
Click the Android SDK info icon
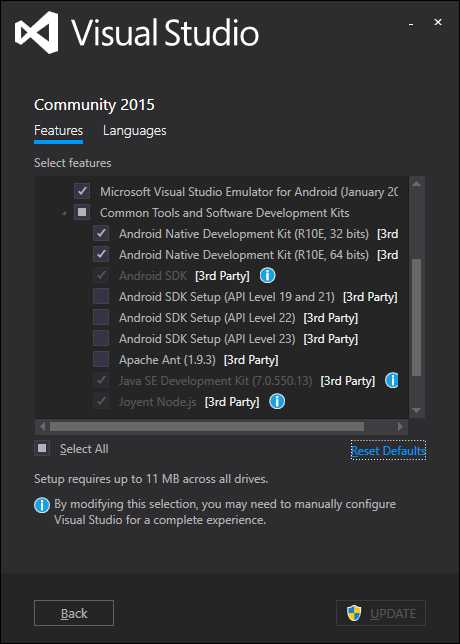(x=267, y=276)
